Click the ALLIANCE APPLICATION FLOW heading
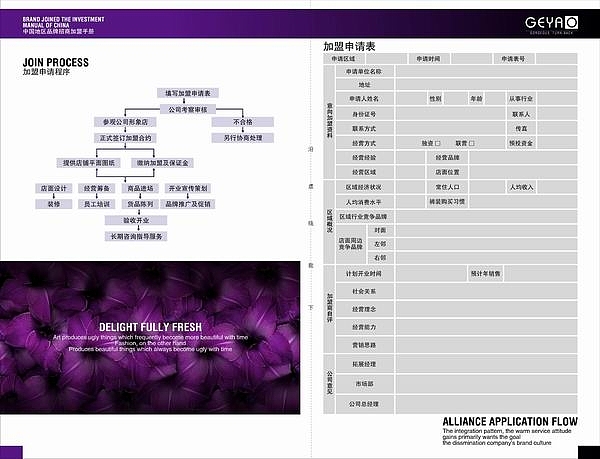Viewport: 600px width, 459px height. pyautogui.click(x=510, y=422)
